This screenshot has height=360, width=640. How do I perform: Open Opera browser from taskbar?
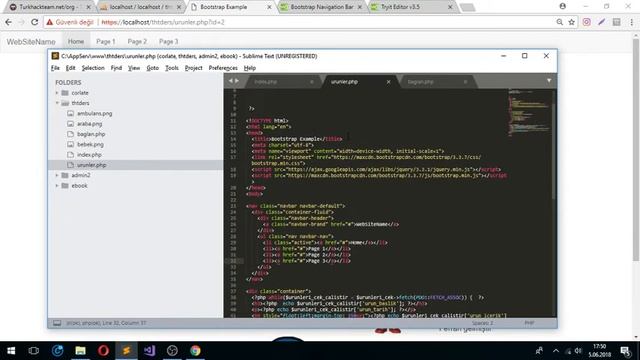(103, 351)
